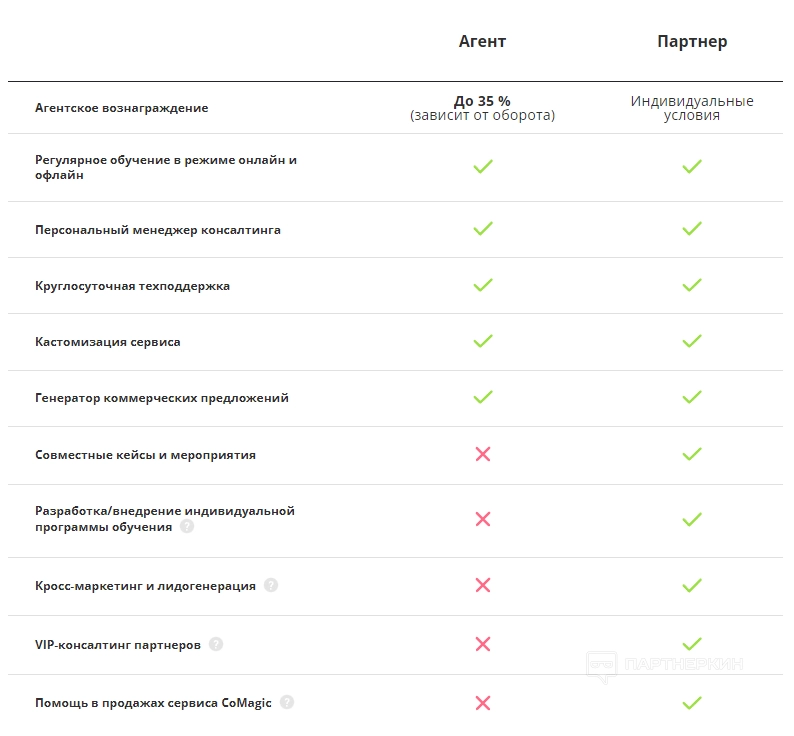The height and width of the screenshot is (736, 794).
Task: Click Agent checkmark for Регулярное обучение row
Action: 483,167
